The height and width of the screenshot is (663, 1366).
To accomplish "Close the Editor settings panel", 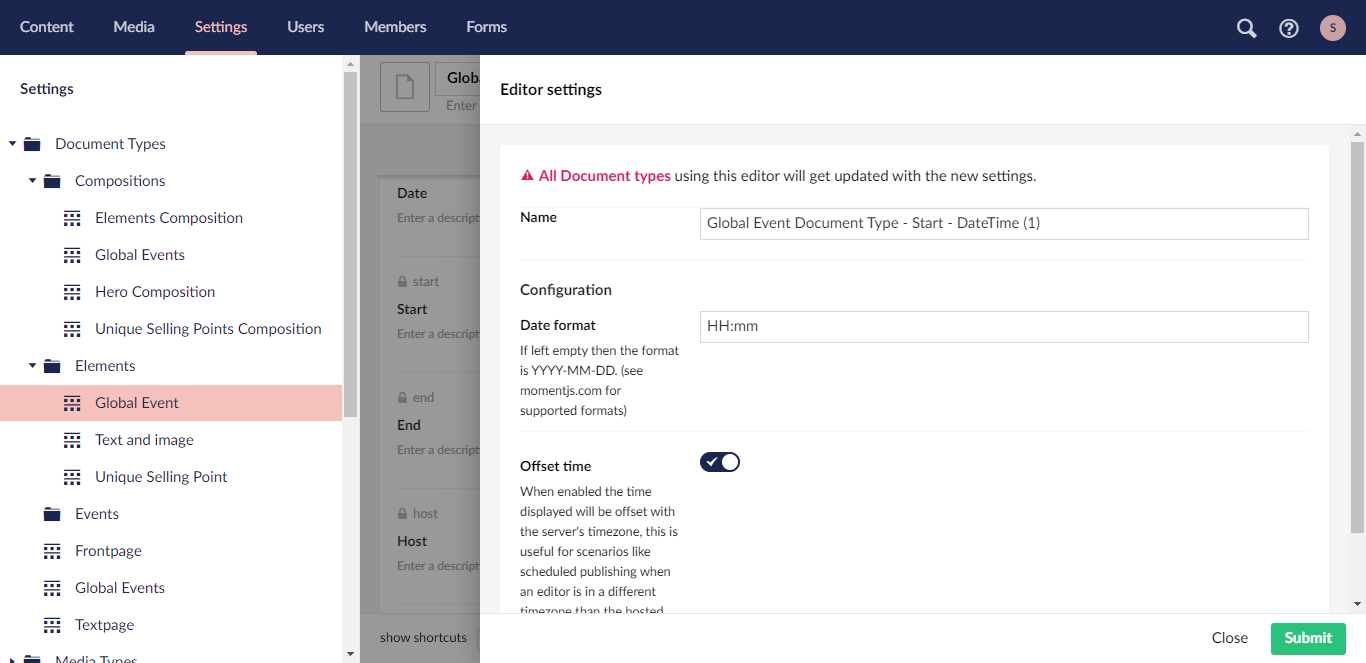I will pos(1229,638).
